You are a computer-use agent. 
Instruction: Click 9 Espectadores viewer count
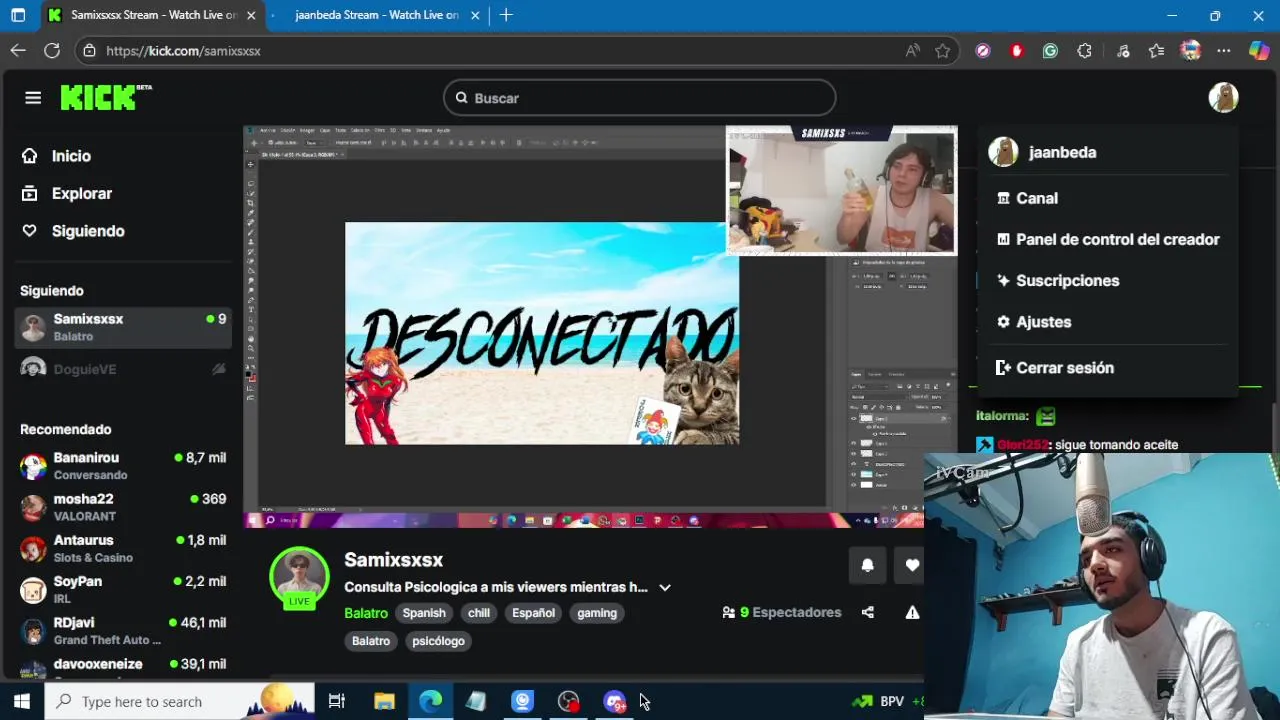pyautogui.click(x=782, y=612)
